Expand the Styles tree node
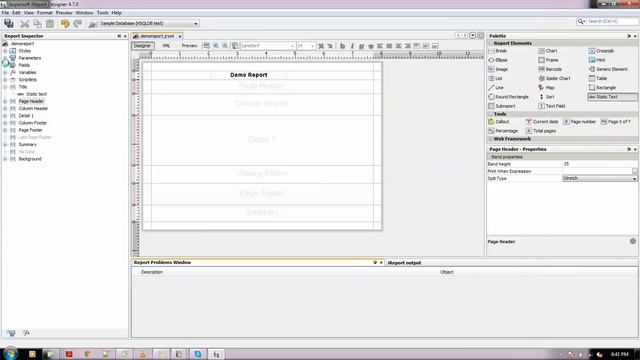 pos(5,51)
